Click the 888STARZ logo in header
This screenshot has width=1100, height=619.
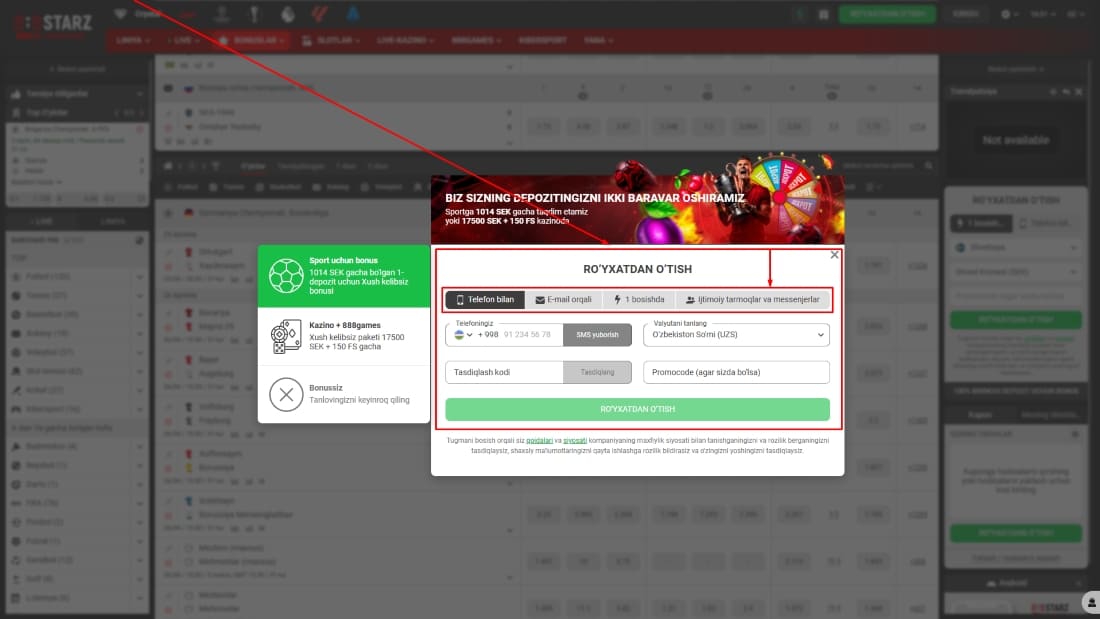[x=54, y=25]
